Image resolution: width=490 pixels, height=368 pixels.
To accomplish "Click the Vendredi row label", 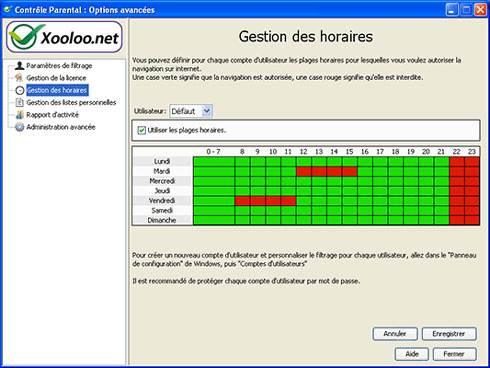I will [x=162, y=201].
